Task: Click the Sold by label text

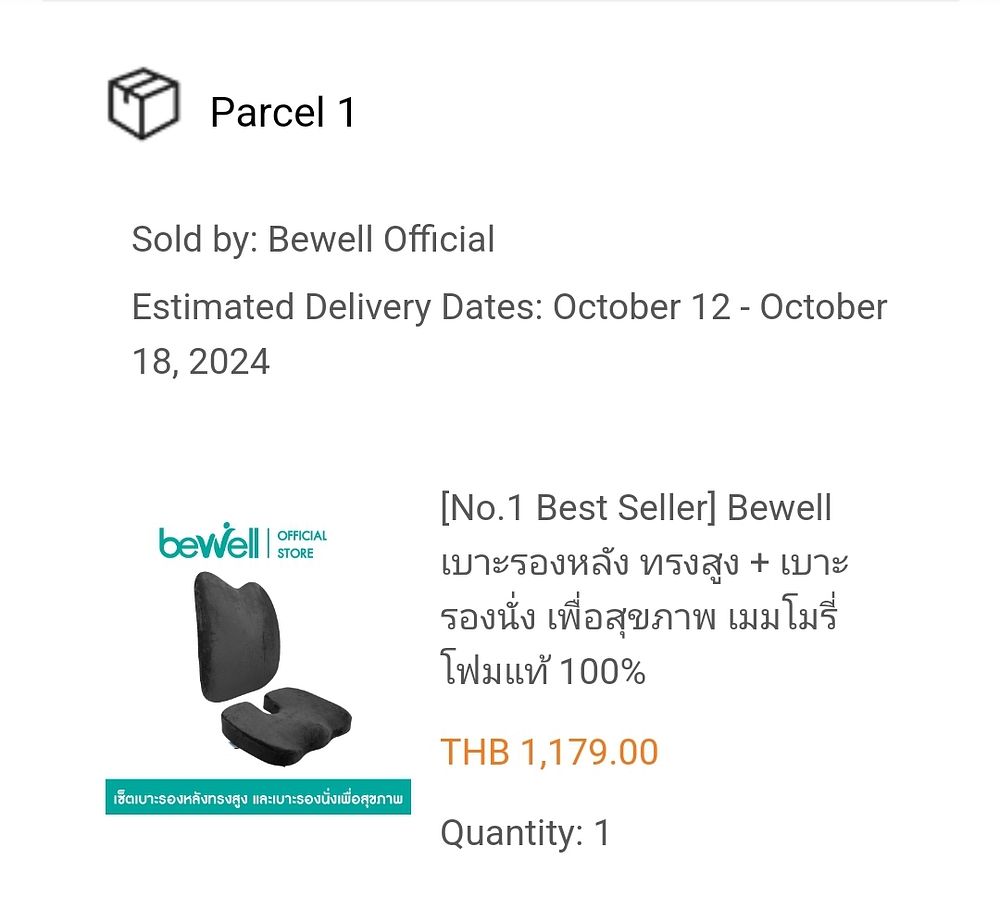Action: click(x=195, y=239)
